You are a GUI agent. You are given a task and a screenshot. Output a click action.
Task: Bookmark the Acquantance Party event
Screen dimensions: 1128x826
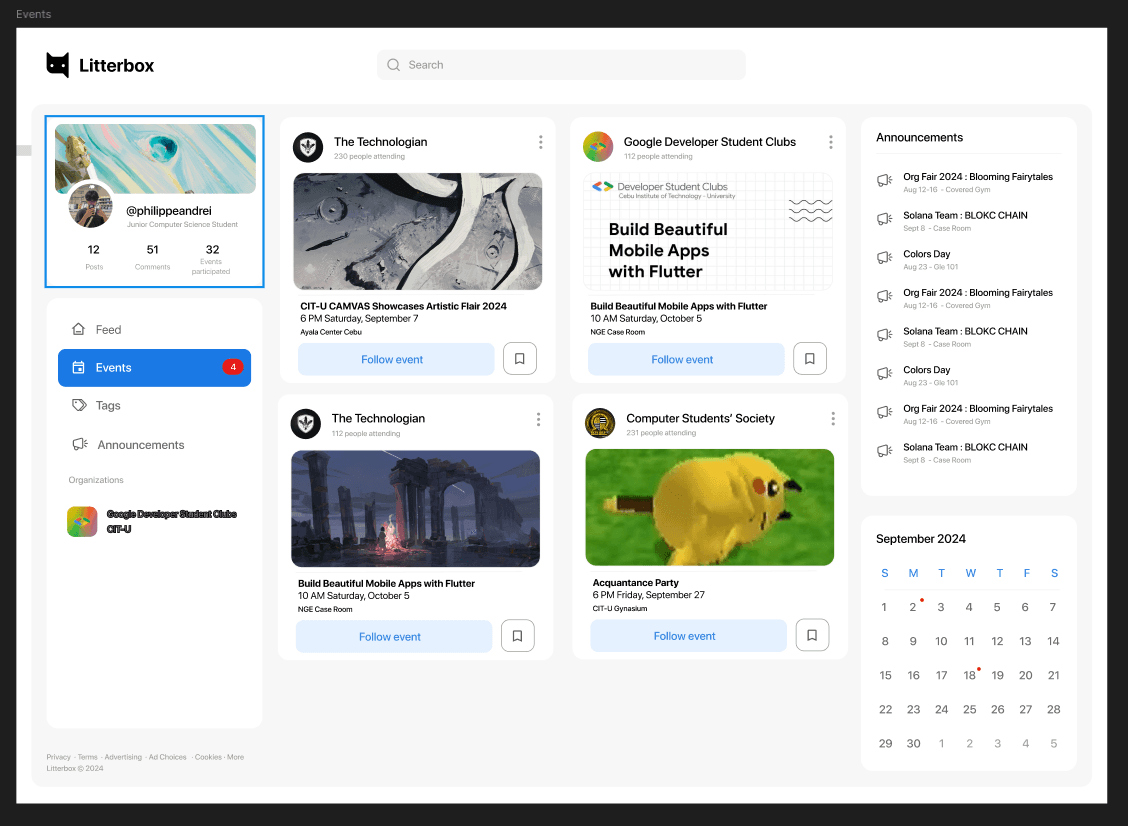coord(812,635)
